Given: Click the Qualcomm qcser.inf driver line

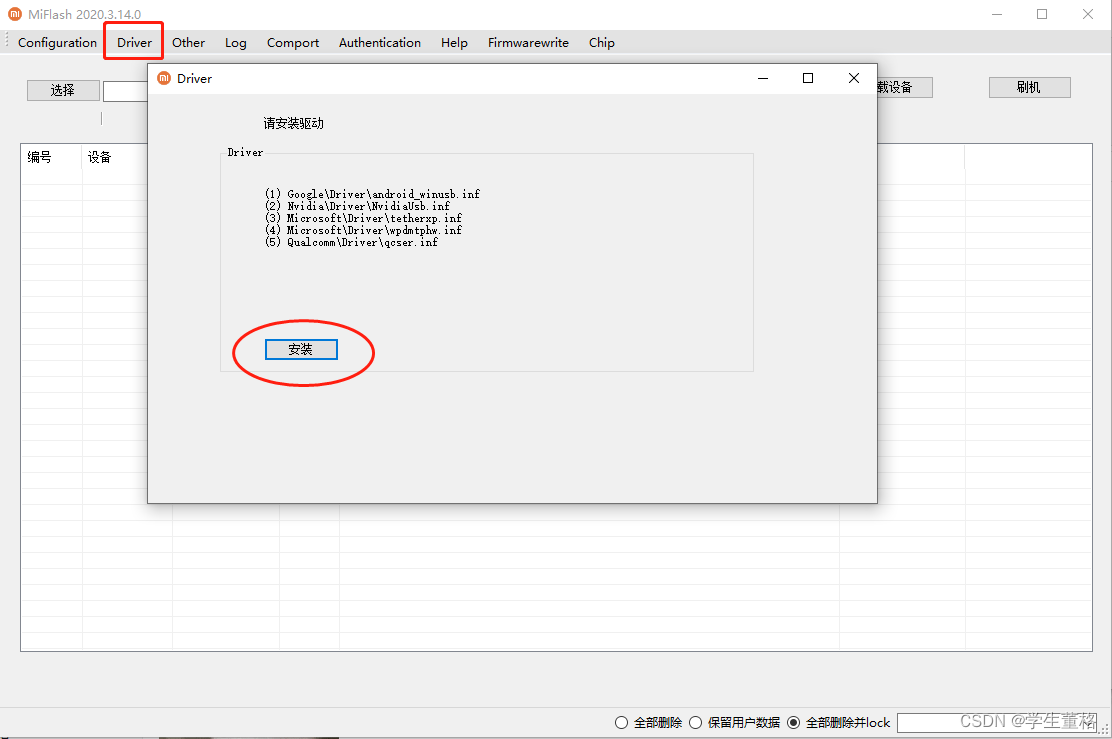Looking at the screenshot, I should tap(351, 242).
